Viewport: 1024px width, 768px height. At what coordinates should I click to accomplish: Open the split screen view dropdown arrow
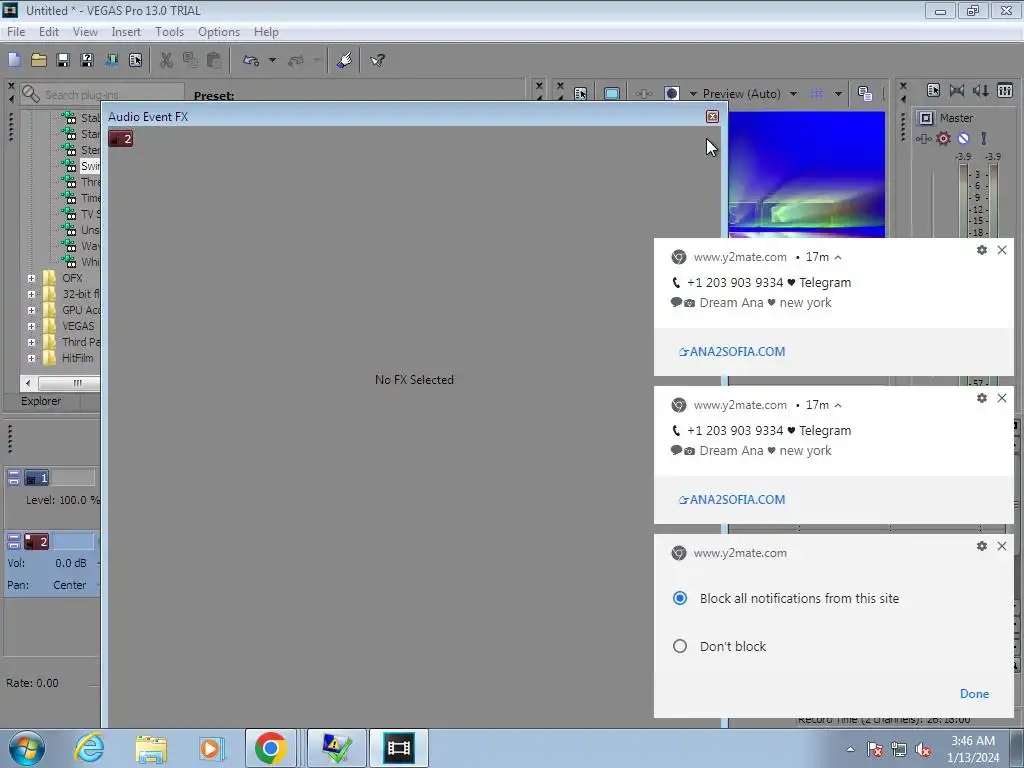coord(693,93)
